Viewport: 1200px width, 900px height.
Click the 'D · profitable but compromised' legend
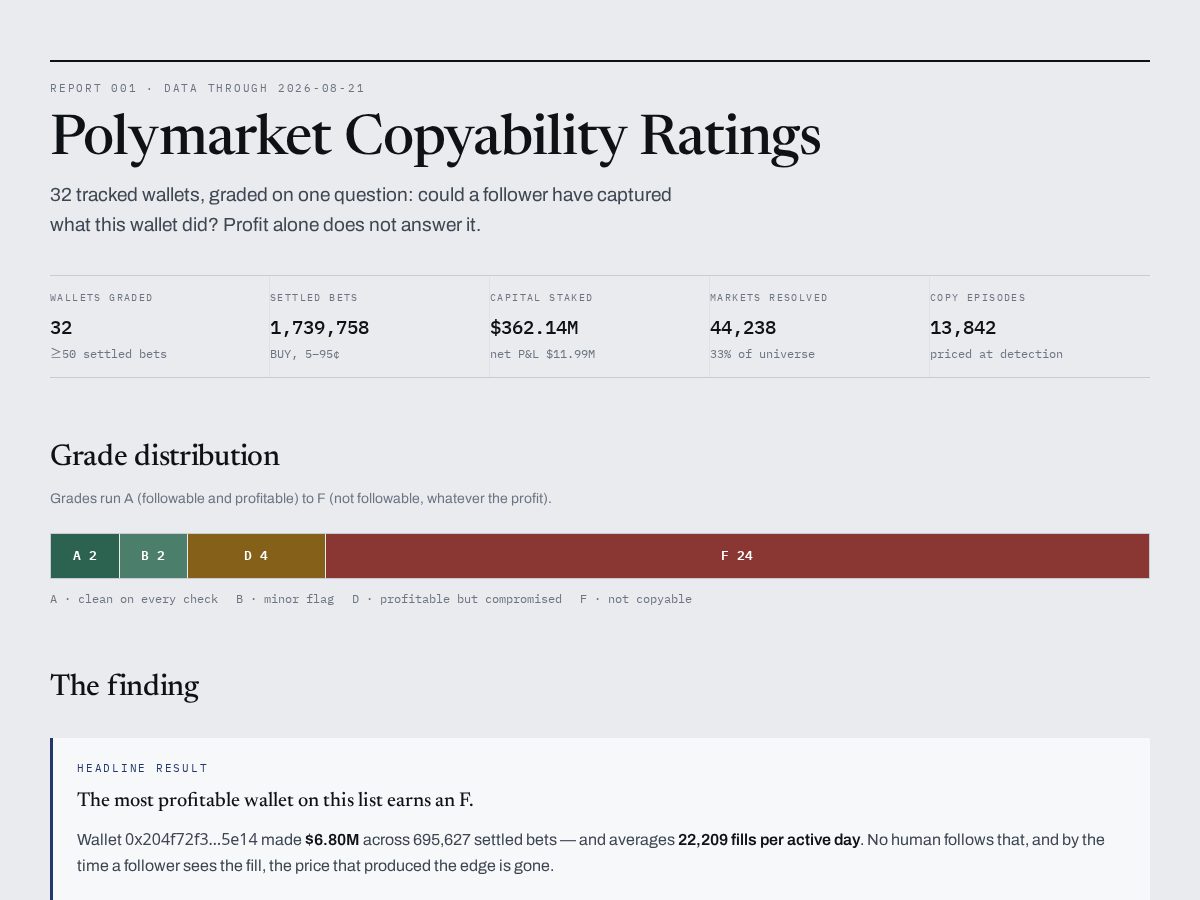point(457,599)
